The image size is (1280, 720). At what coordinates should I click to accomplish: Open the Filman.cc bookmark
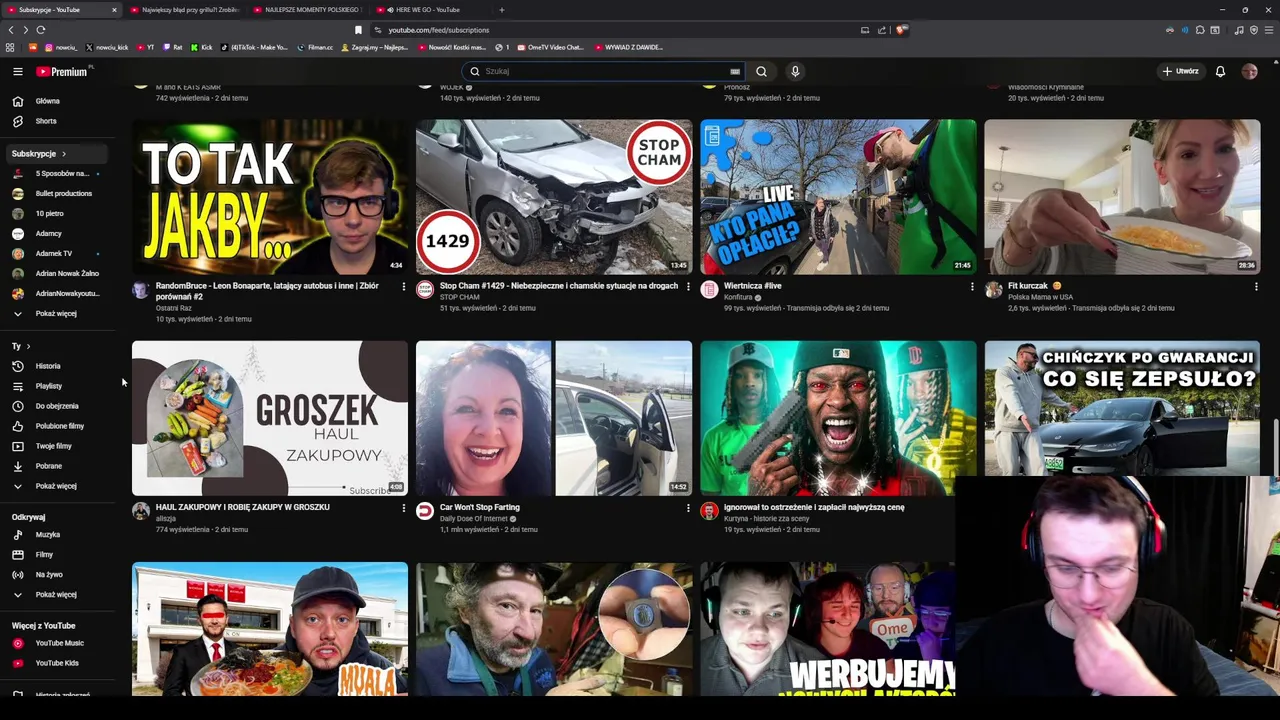(x=315, y=47)
